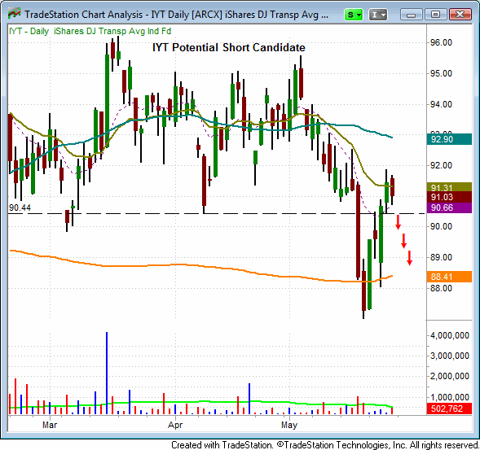Click the top red down arrow drawing

coord(398,222)
